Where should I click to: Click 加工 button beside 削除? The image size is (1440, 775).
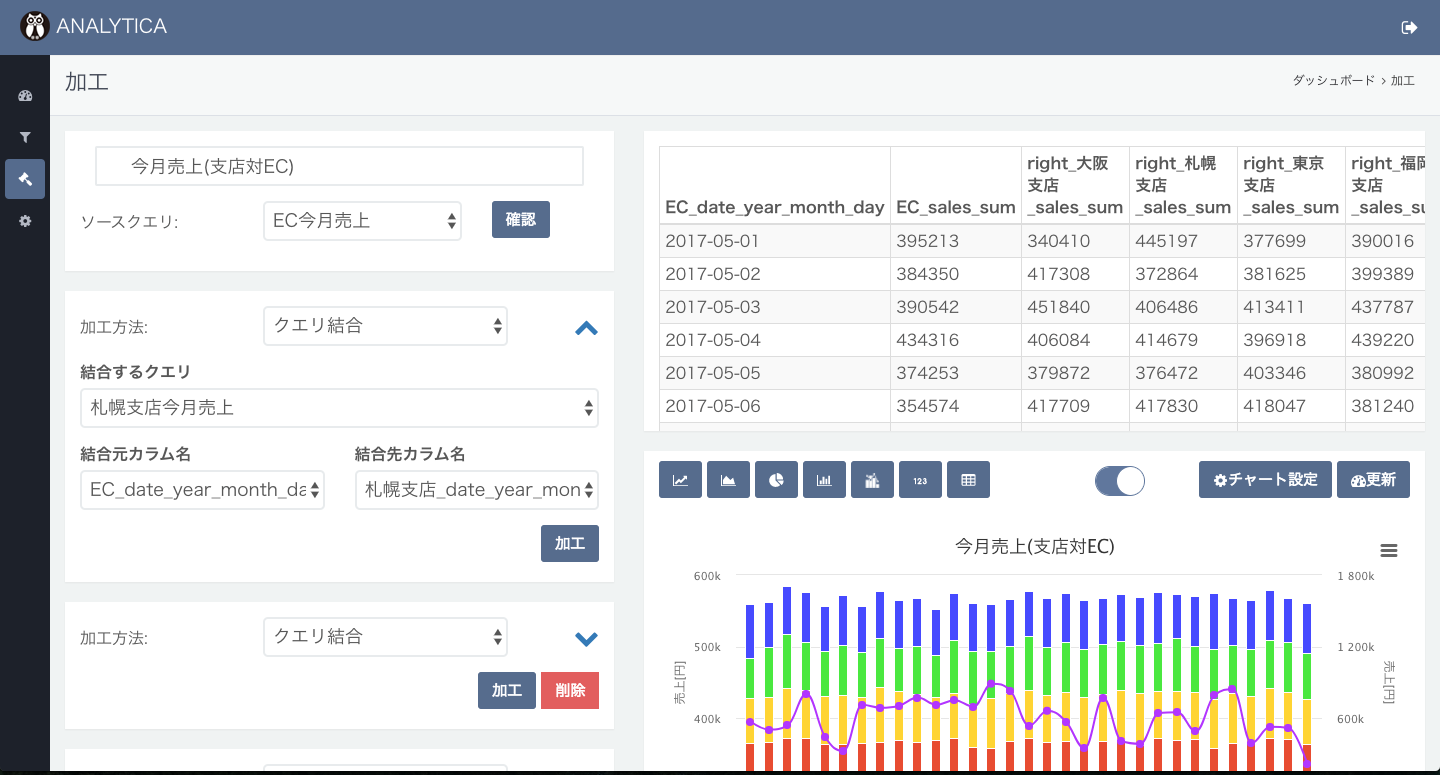tap(507, 691)
